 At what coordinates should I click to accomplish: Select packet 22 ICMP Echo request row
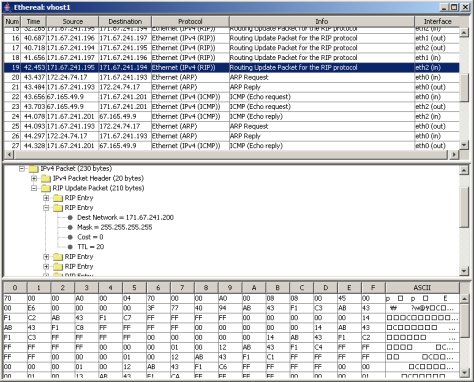232,97
